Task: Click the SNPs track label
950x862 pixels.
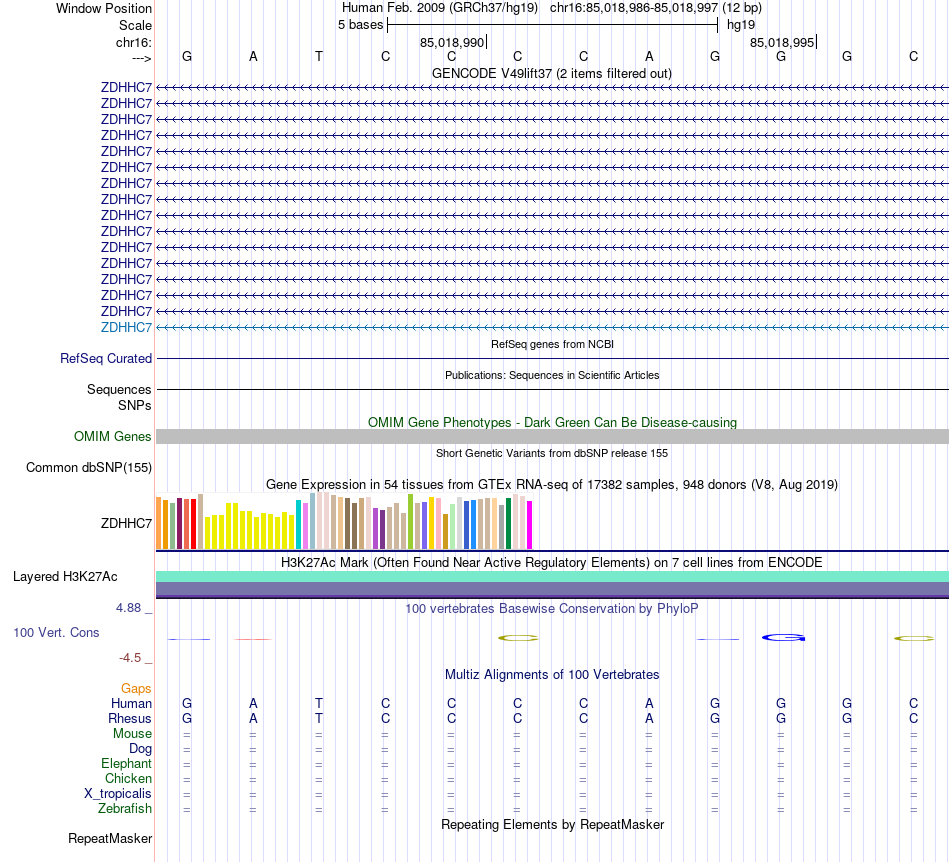Action: [x=135, y=405]
